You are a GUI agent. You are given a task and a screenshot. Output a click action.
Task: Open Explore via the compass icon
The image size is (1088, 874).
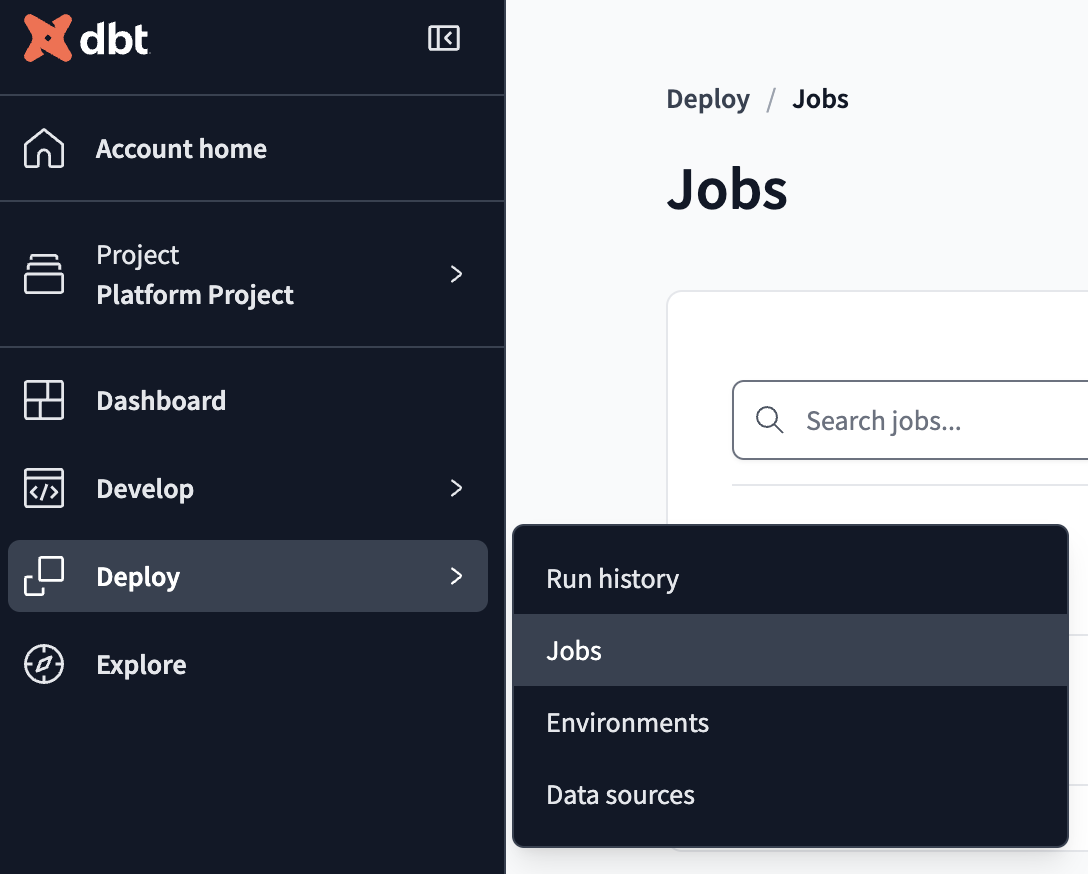pyautogui.click(x=44, y=664)
